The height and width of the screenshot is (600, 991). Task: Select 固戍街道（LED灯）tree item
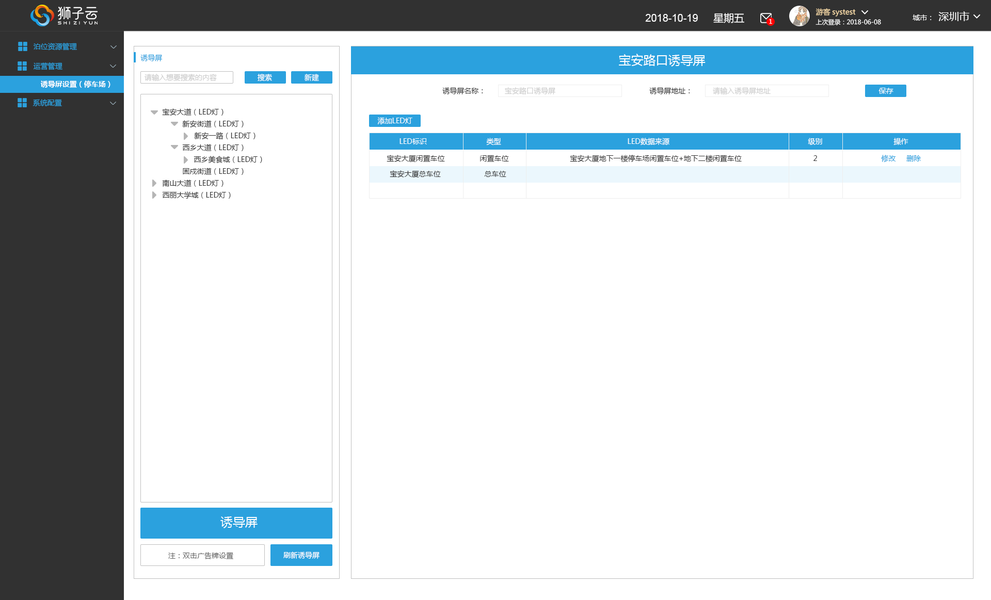[x=213, y=171]
